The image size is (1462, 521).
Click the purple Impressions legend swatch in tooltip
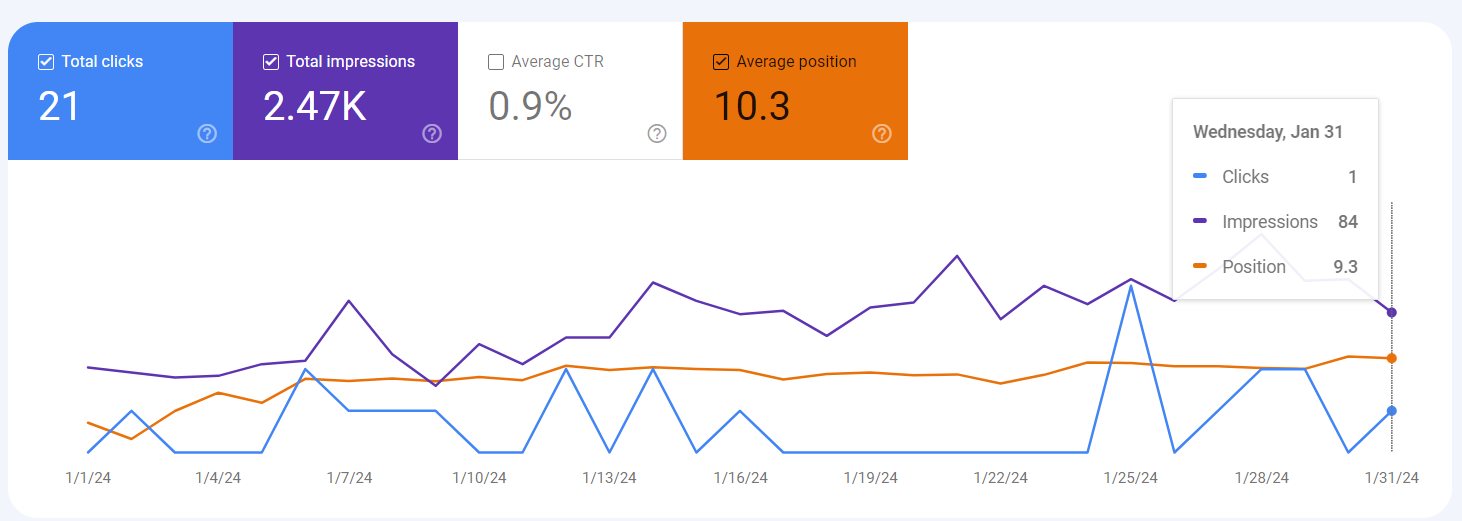(x=1201, y=222)
